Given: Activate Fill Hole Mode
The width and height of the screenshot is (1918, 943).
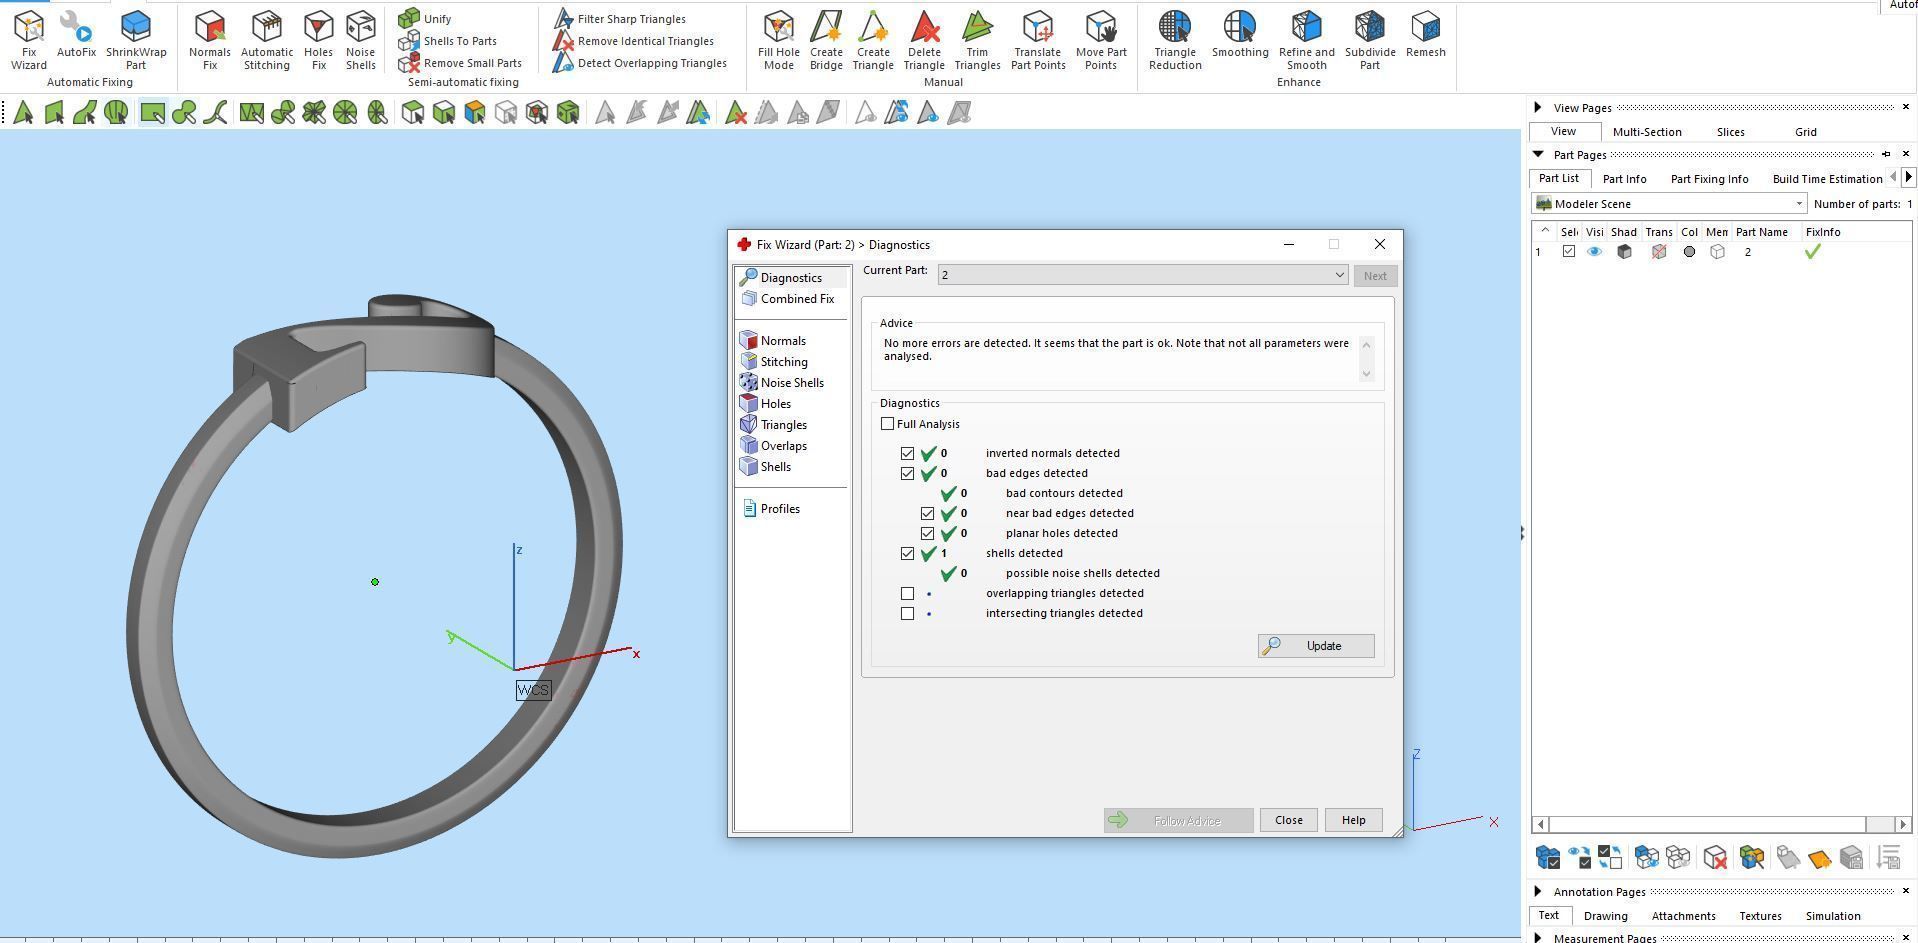Looking at the screenshot, I should pyautogui.click(x=778, y=41).
